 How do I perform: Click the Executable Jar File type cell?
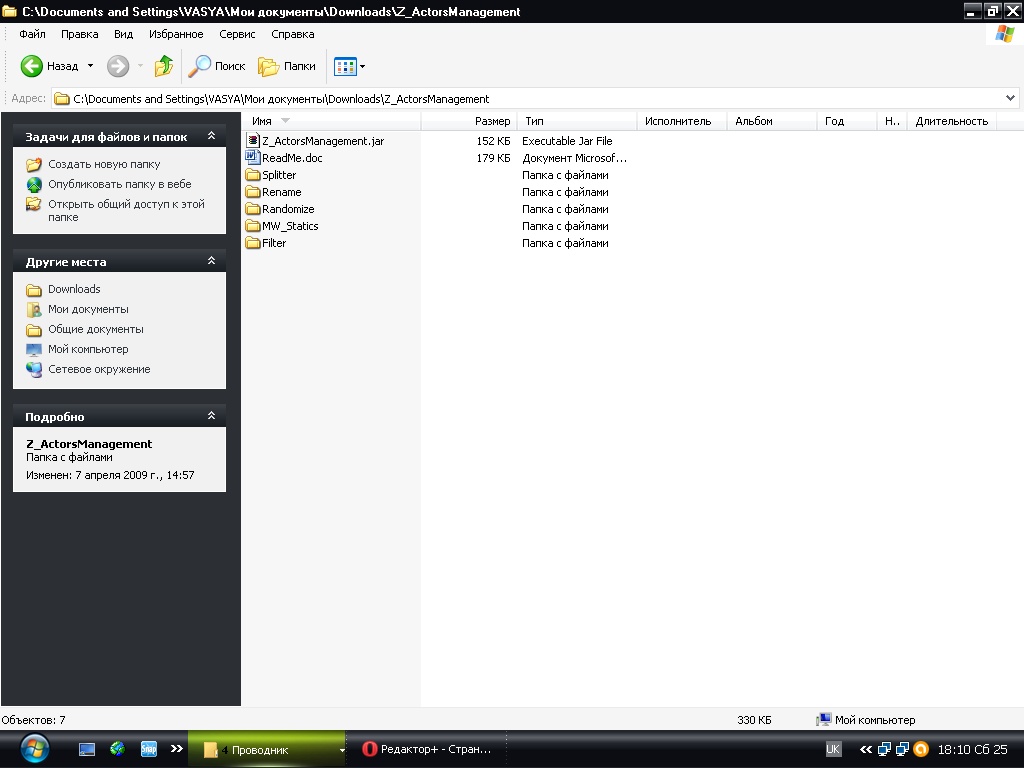tap(567, 140)
